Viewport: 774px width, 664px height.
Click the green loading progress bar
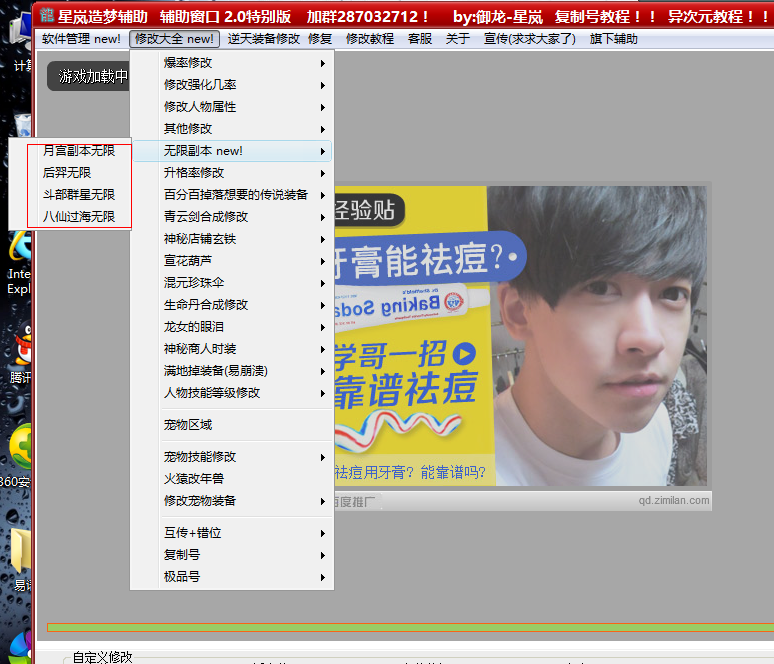click(x=400, y=628)
